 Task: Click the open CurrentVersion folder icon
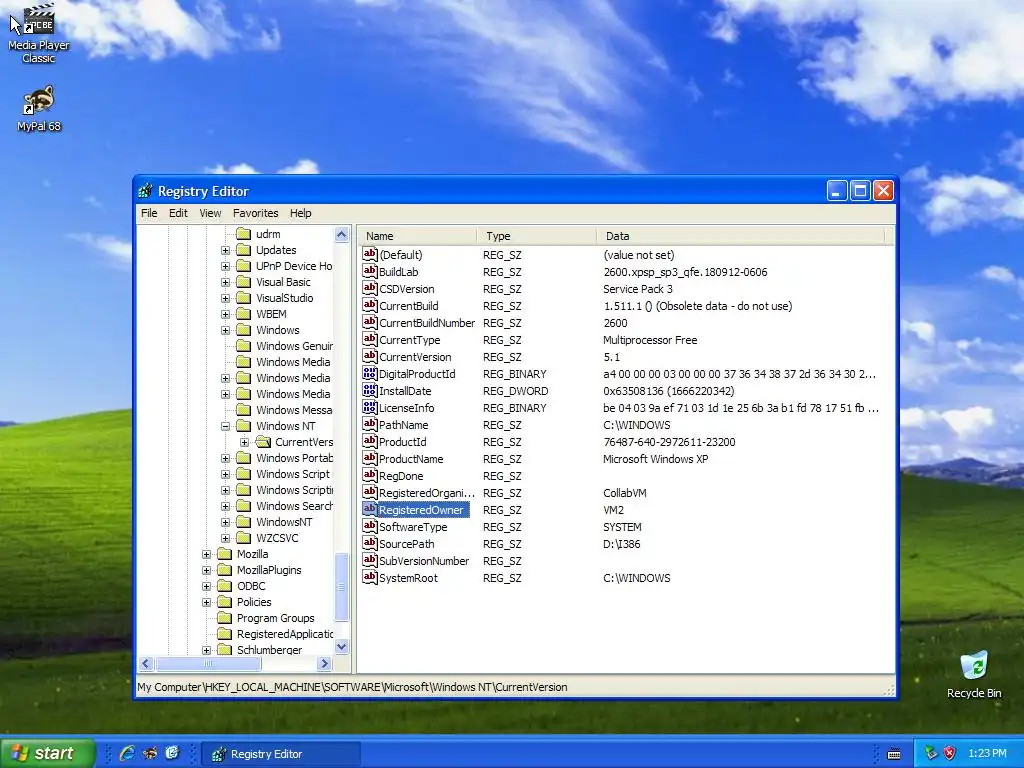263,442
